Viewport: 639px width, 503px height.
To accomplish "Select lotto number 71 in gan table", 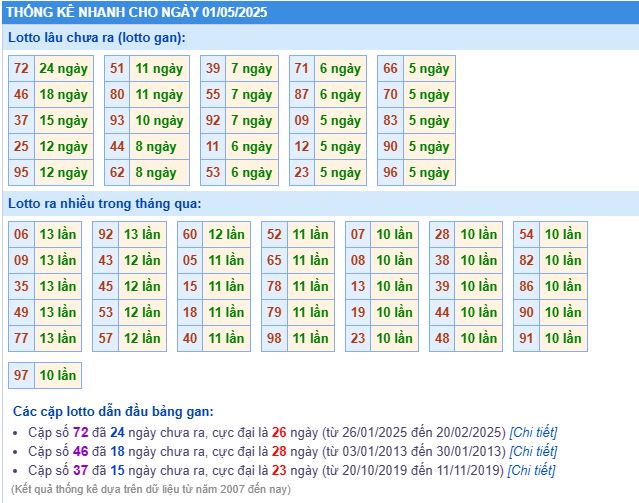I will click(x=302, y=68).
